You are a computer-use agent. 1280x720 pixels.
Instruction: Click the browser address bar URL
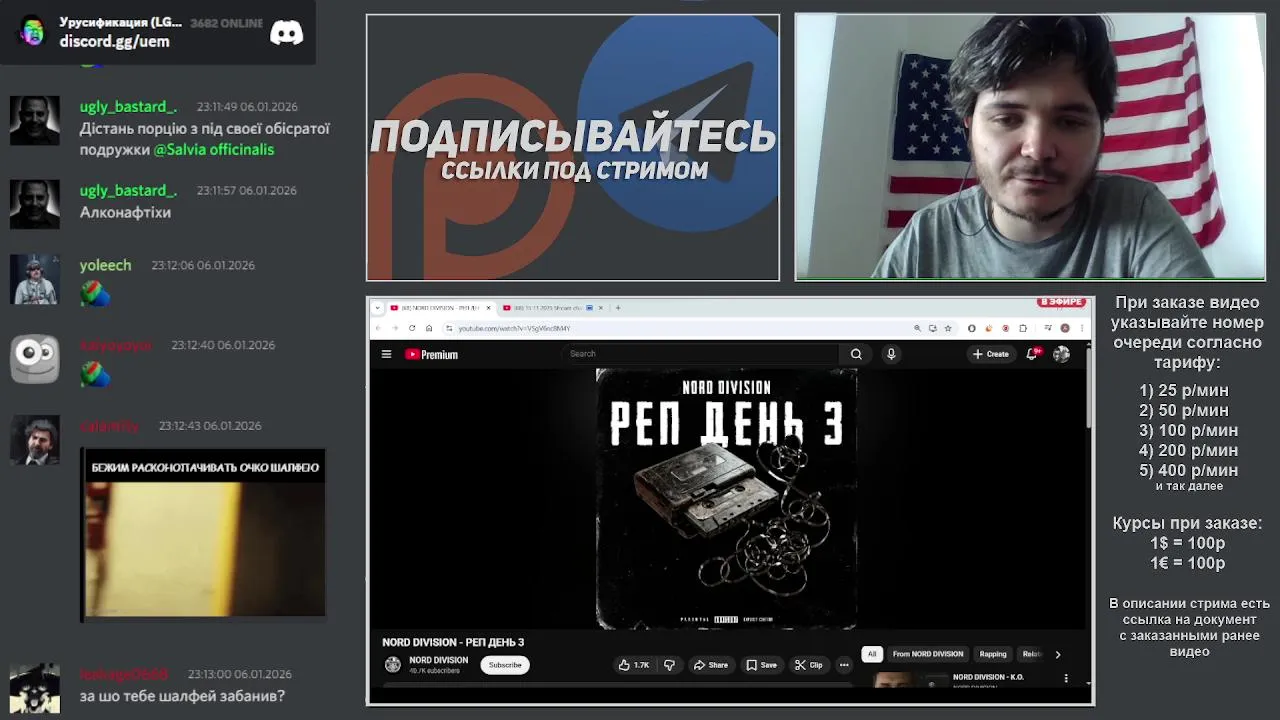[x=514, y=328]
